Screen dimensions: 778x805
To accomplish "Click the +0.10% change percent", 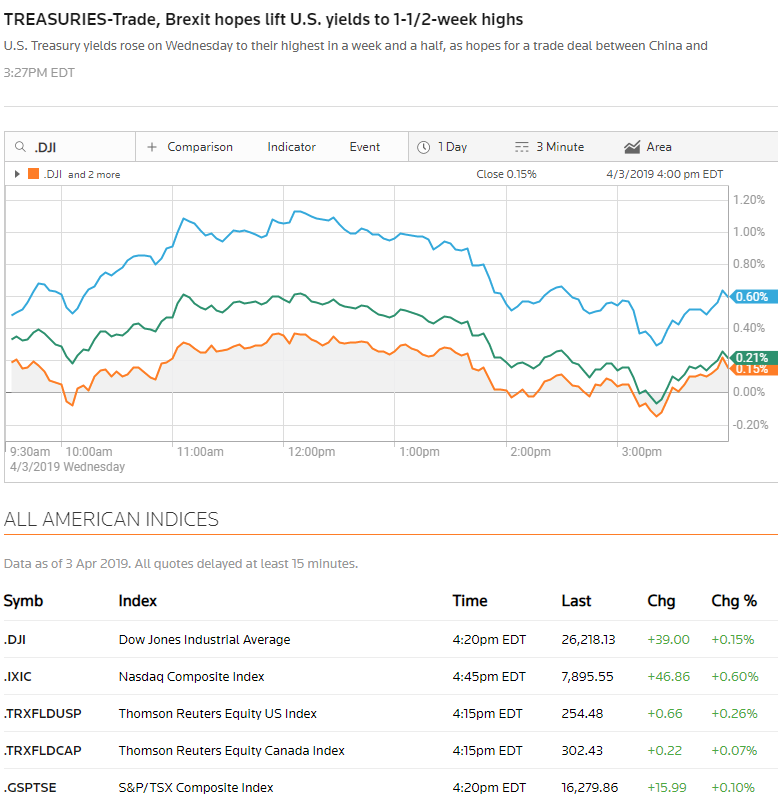I will tap(733, 788).
